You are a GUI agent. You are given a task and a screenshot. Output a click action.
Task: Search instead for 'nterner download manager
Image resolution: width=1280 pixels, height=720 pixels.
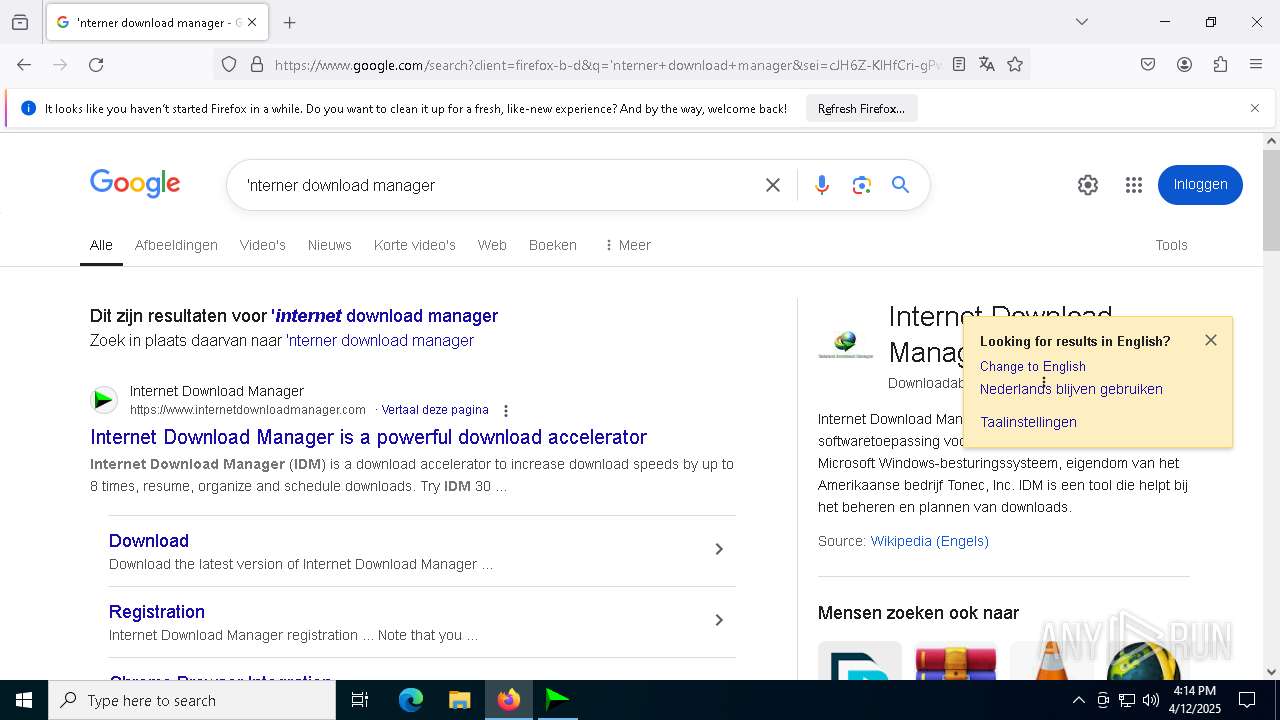point(380,341)
